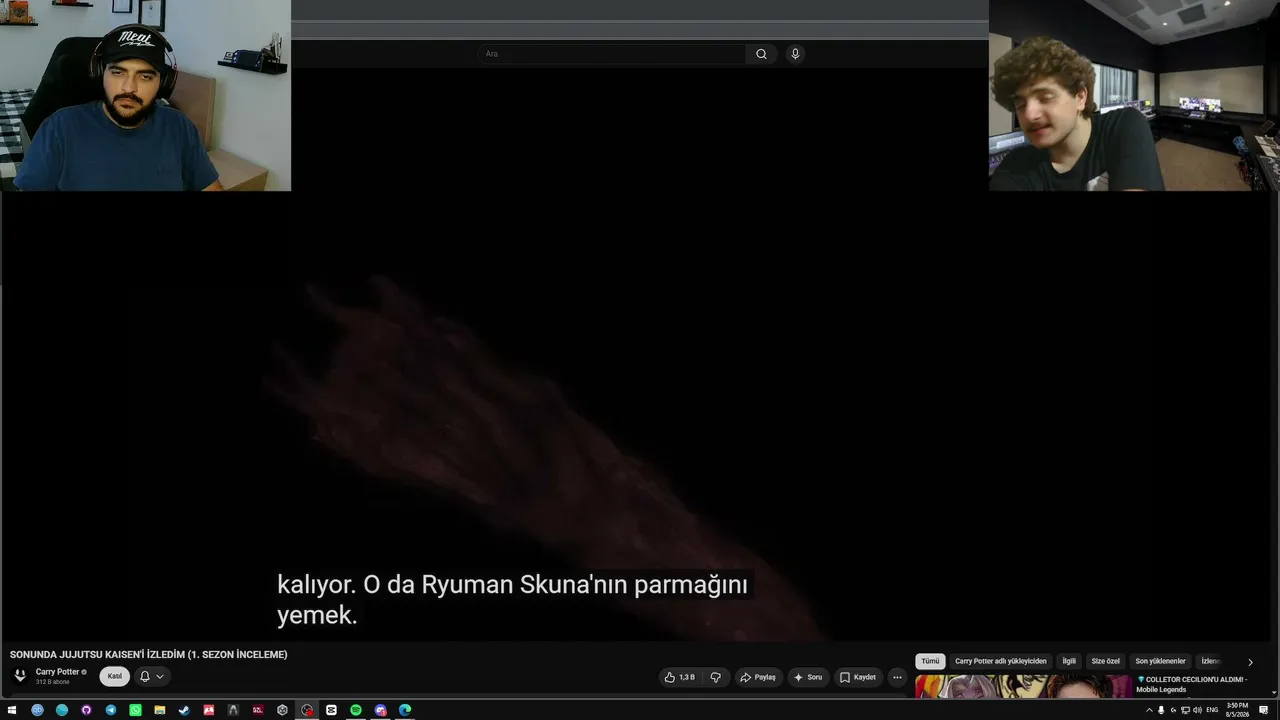1280x720 pixels.
Task: Click the Katıl join button
Action: click(x=115, y=676)
